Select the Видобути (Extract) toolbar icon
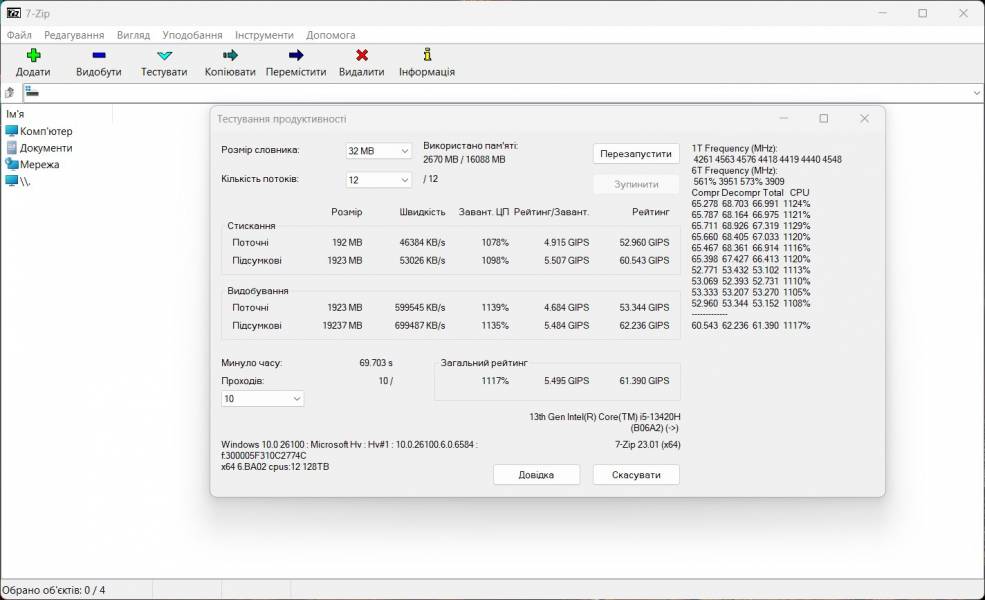The height and width of the screenshot is (600, 985). [x=97, y=60]
